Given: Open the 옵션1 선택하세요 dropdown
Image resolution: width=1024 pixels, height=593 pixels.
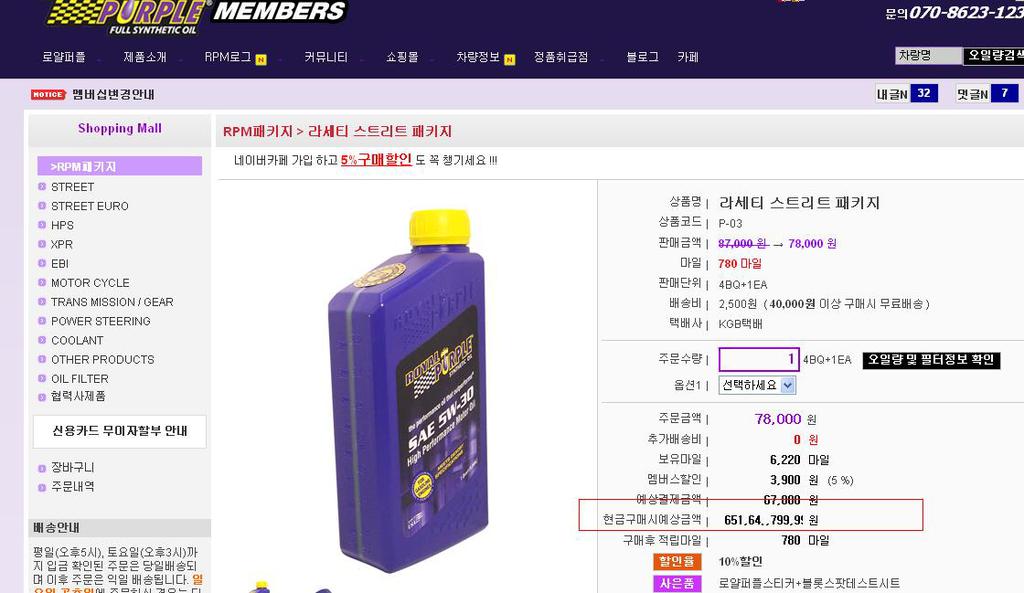Looking at the screenshot, I should [x=758, y=385].
